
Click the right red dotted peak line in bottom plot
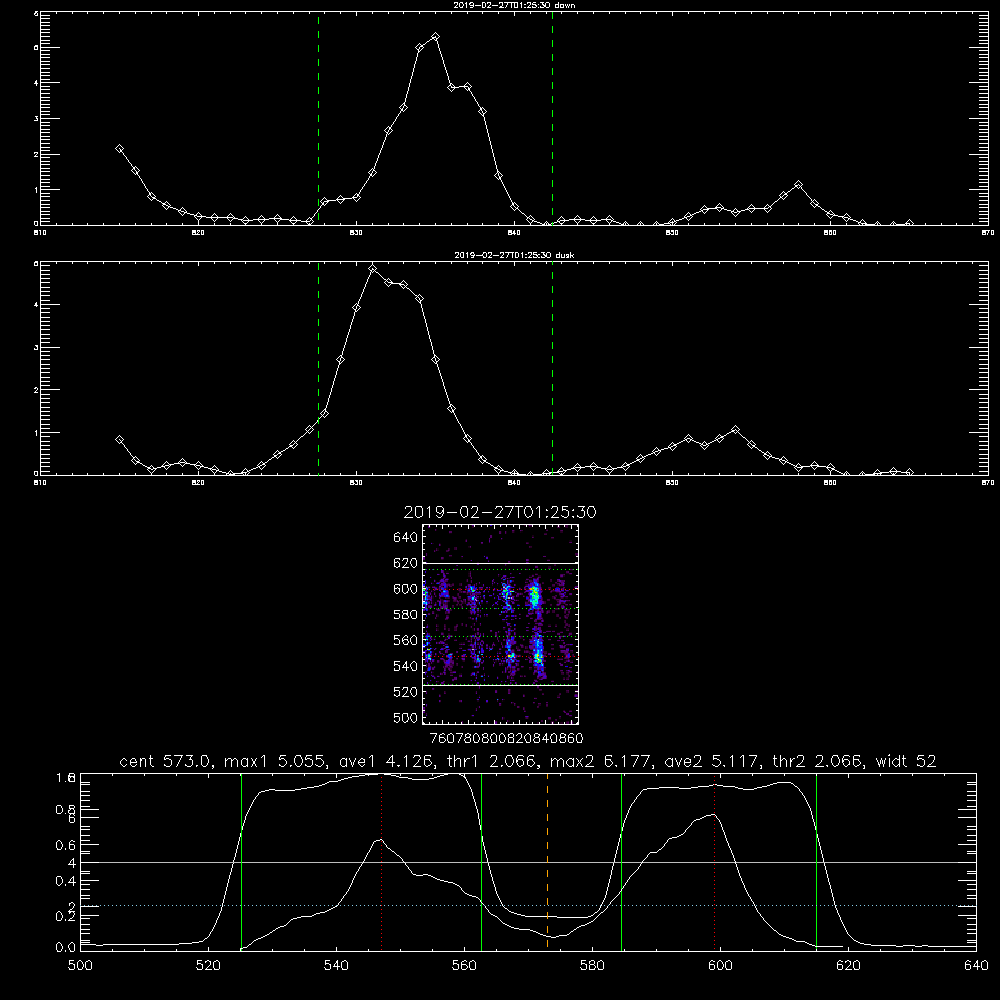coord(714,861)
